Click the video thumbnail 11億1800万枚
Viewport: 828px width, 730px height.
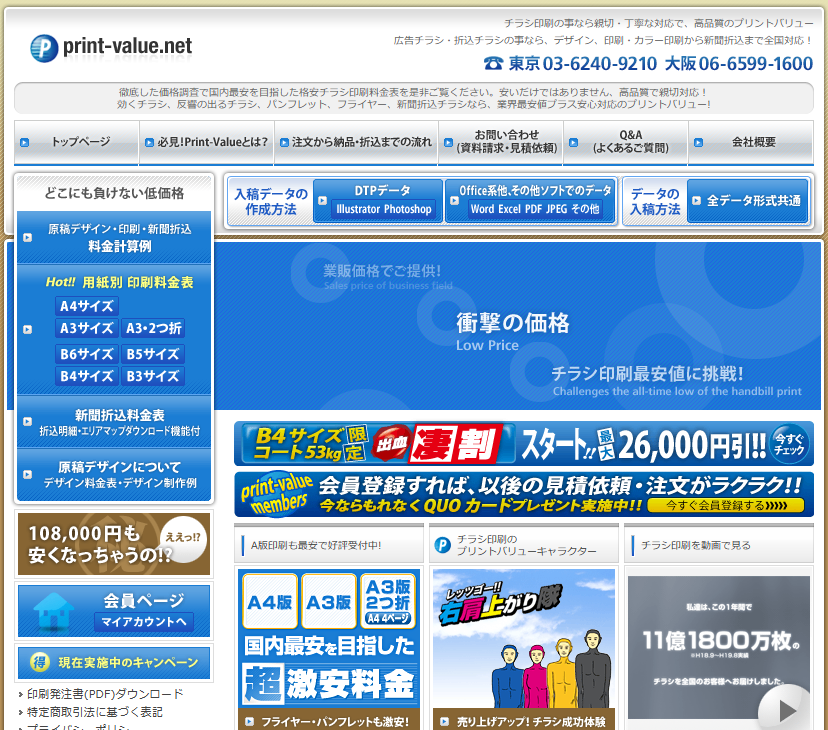click(x=719, y=647)
